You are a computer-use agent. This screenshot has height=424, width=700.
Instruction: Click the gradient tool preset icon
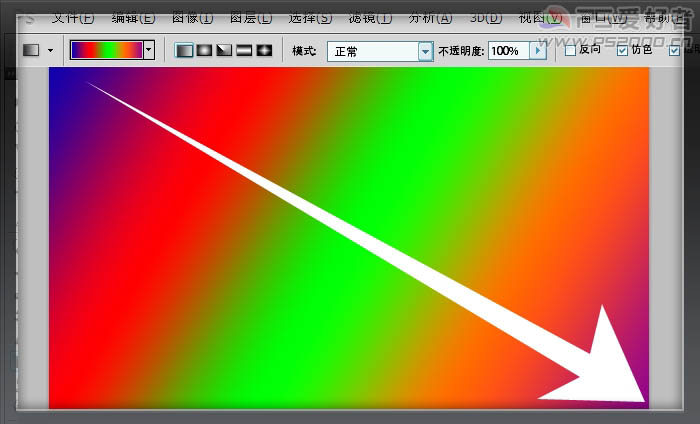[31, 50]
